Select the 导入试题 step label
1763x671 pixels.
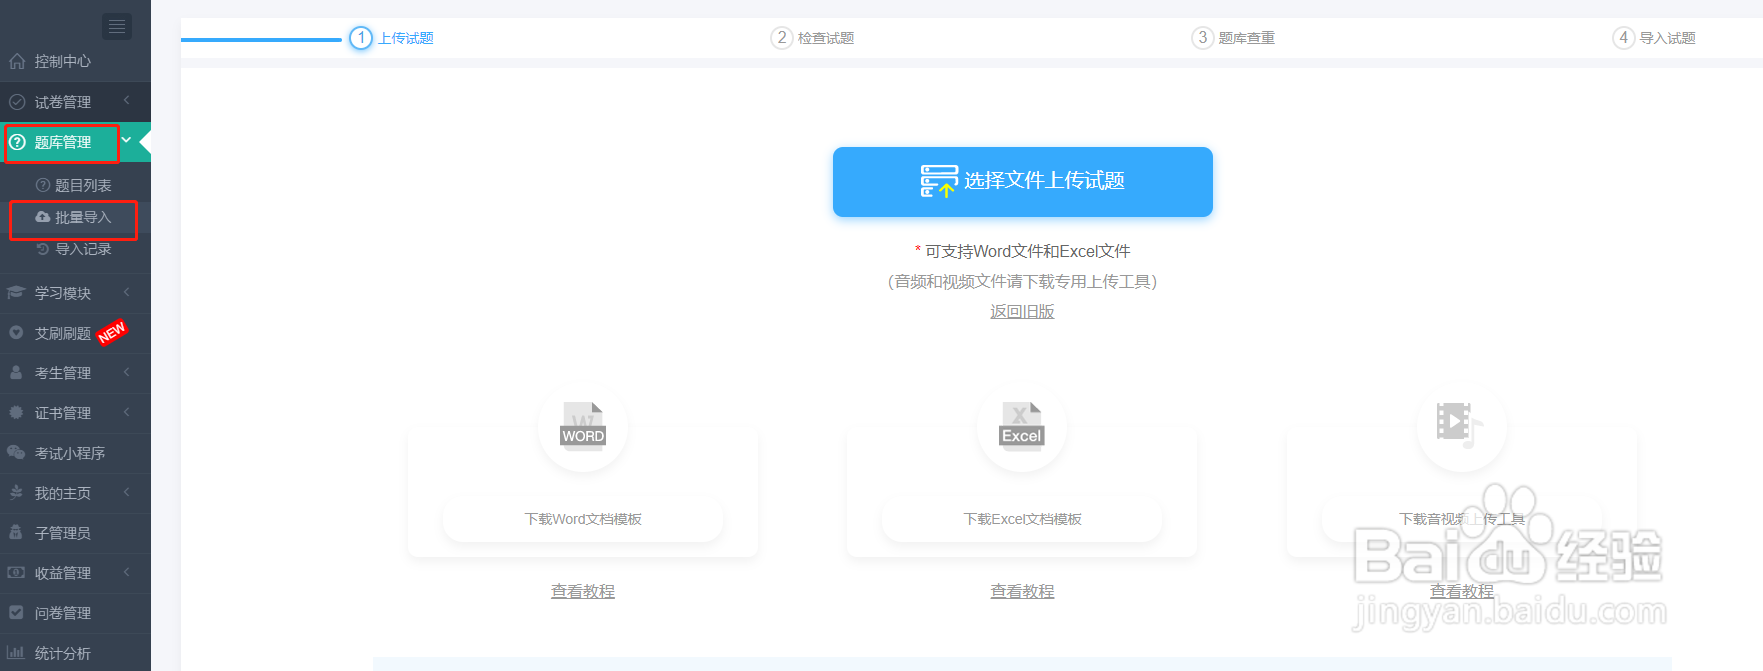pos(1668,38)
